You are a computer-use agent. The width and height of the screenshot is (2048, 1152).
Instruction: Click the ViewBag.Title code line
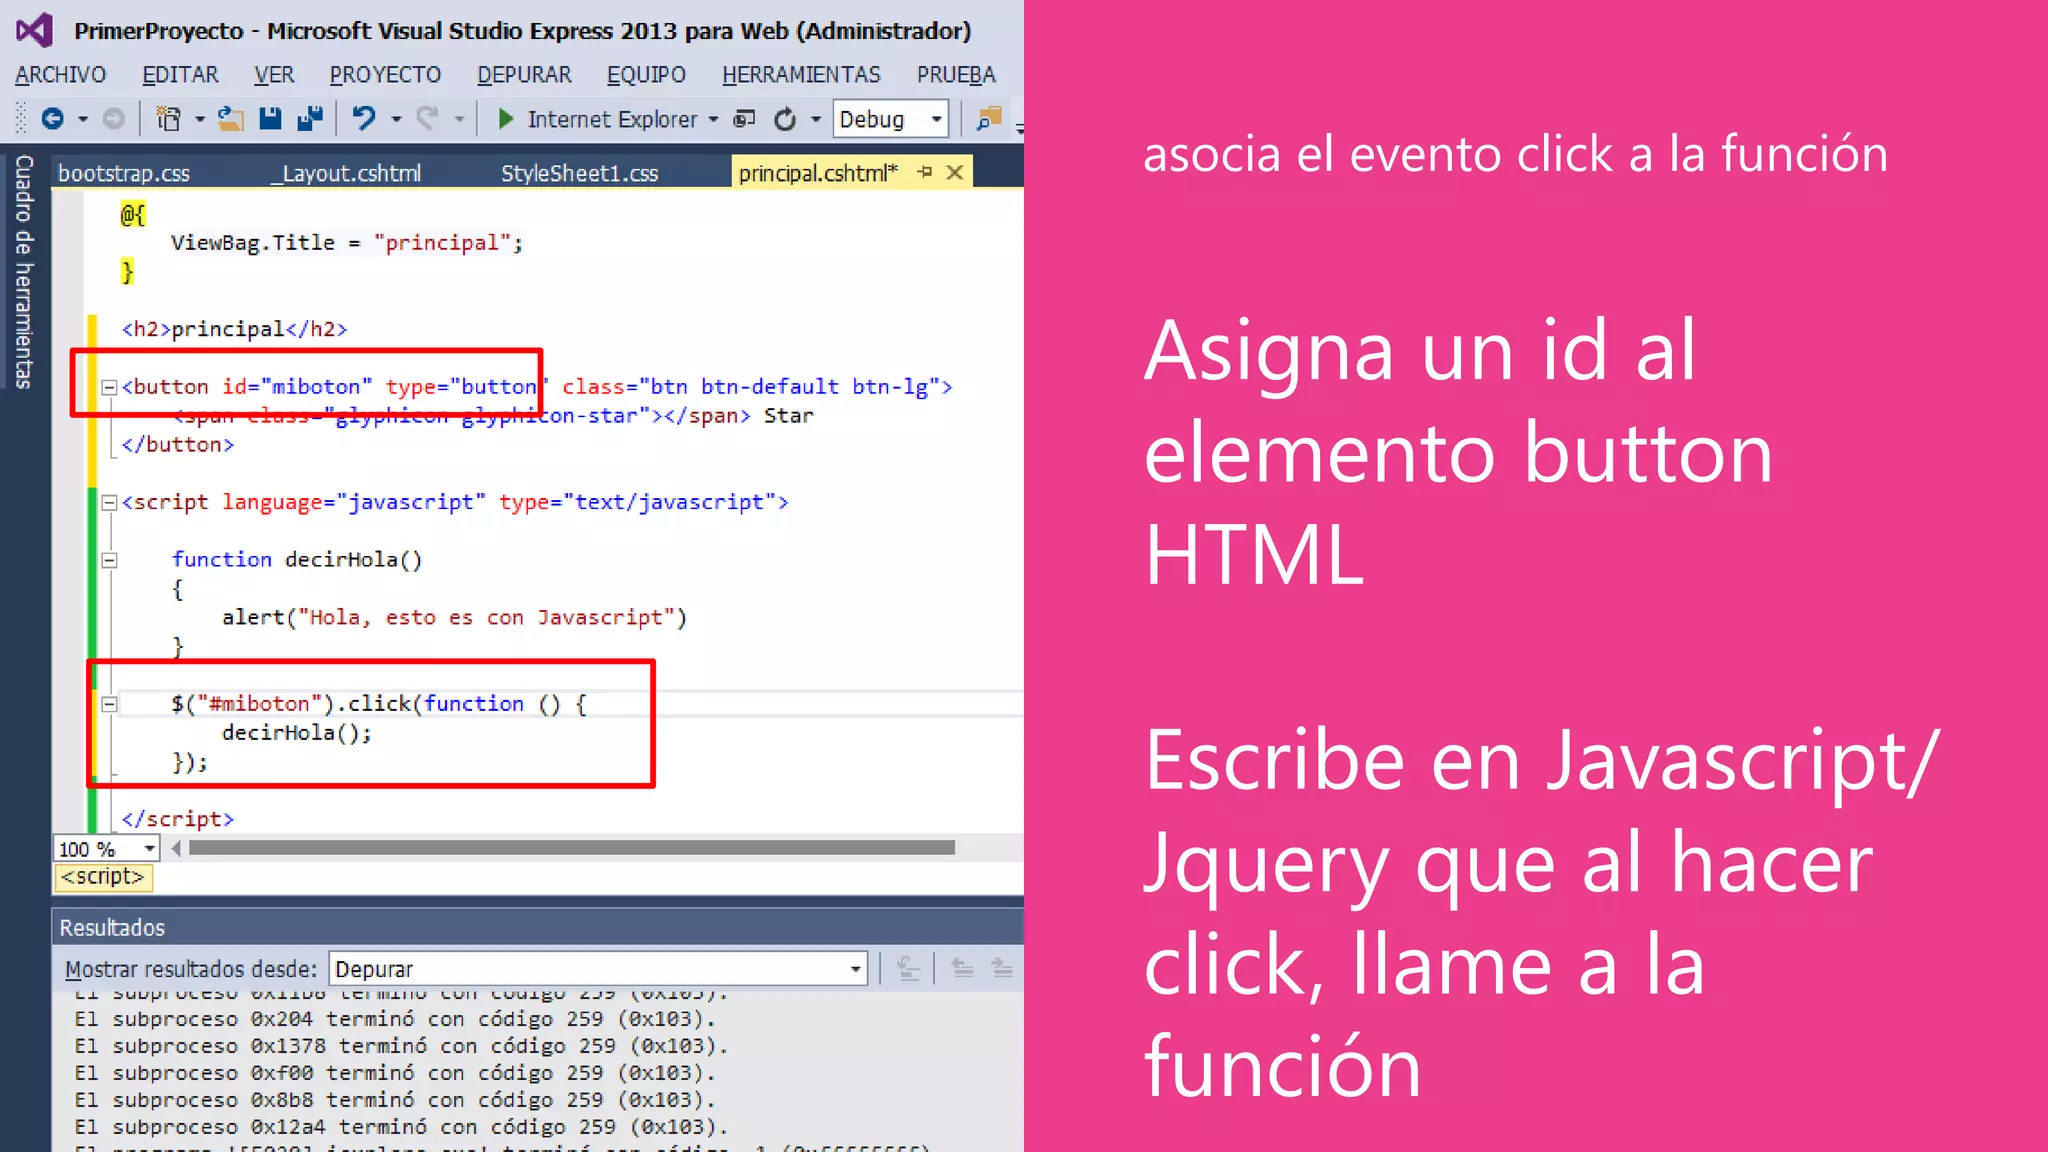[x=347, y=243]
